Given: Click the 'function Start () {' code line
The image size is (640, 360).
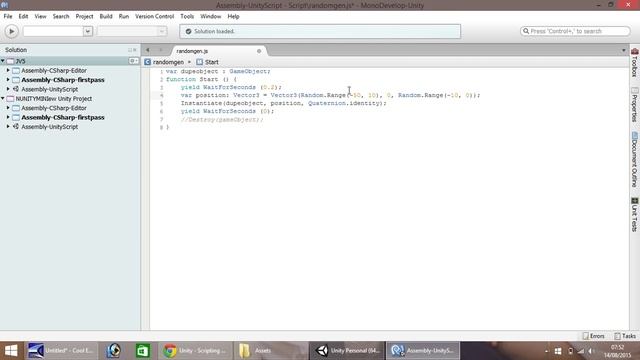Looking at the screenshot, I should point(201,79).
